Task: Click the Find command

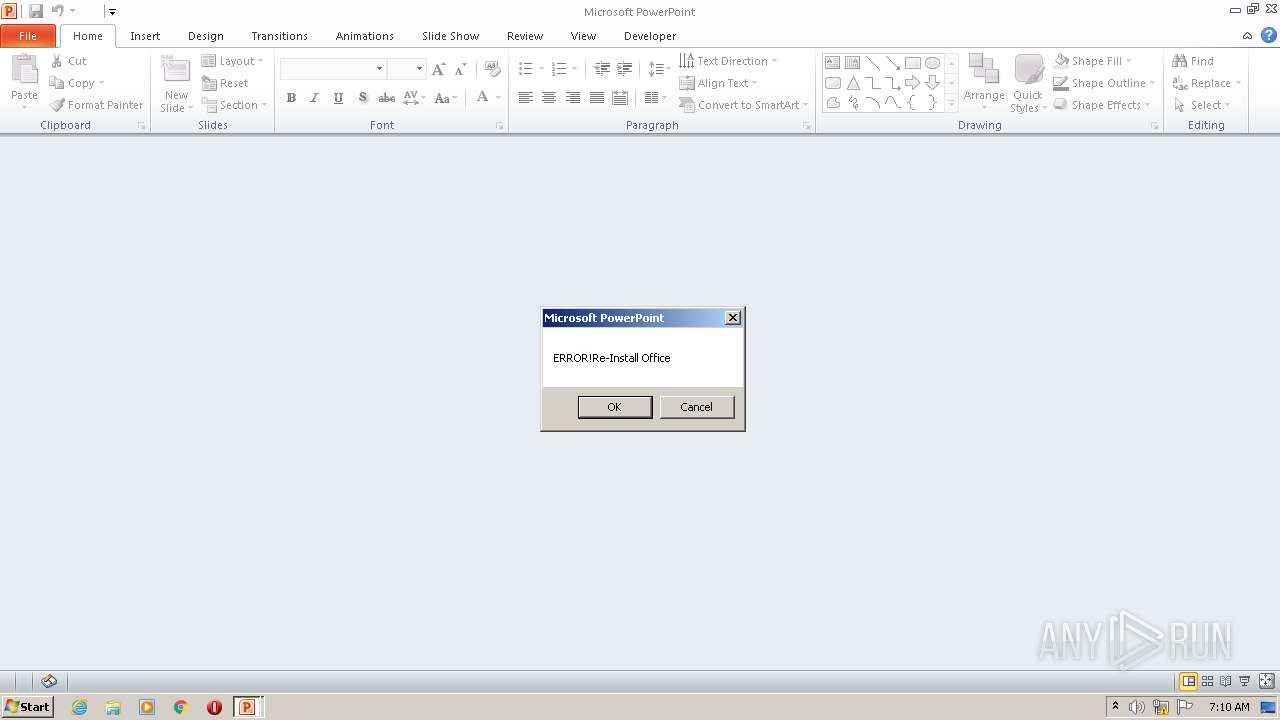Action: tap(1193, 61)
